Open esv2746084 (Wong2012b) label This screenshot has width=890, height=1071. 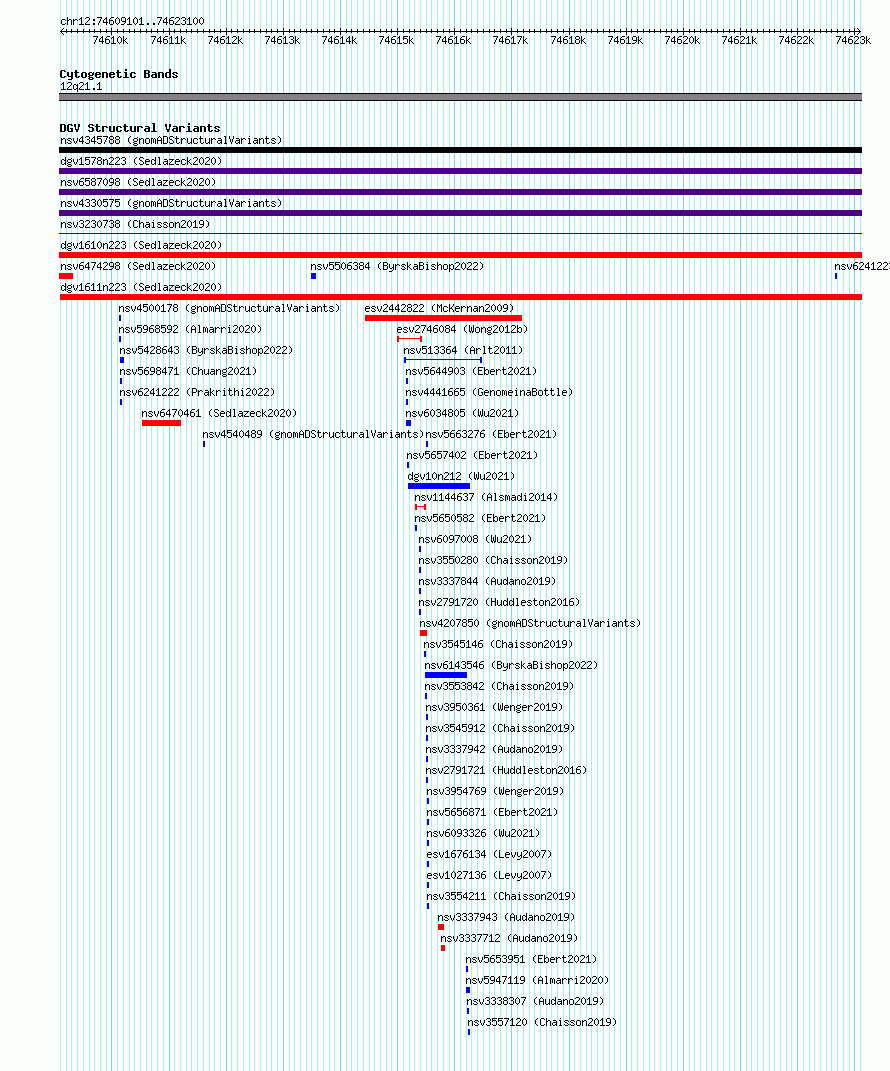tap(462, 329)
